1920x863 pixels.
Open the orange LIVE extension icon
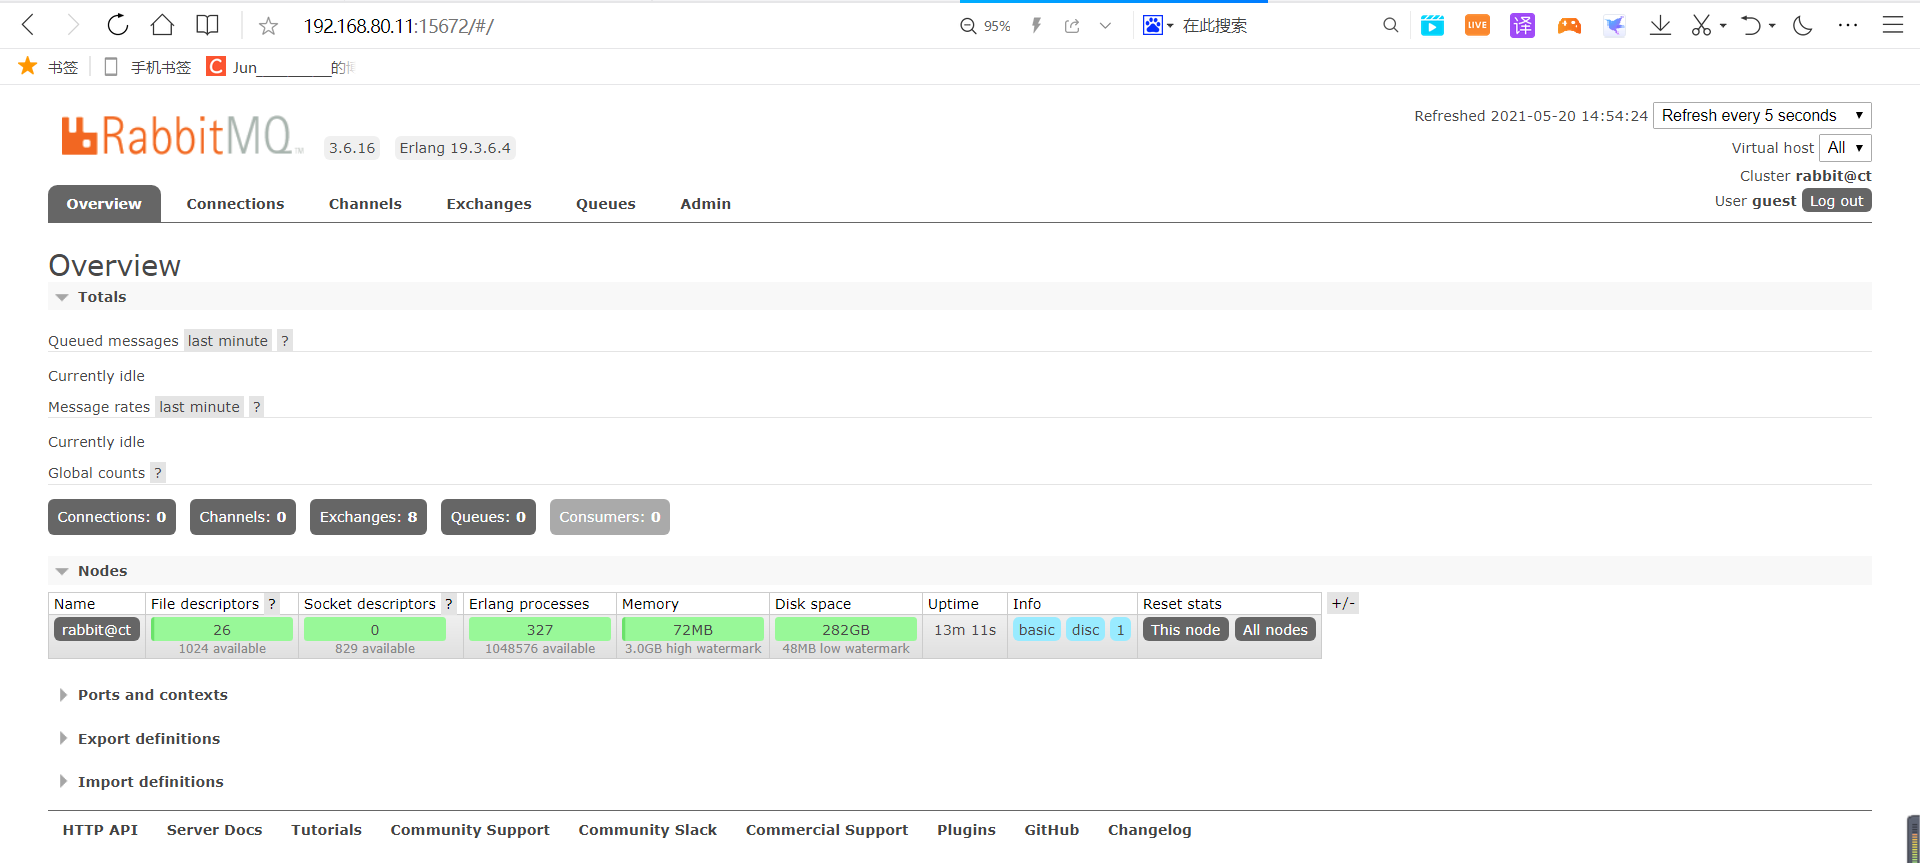(1477, 26)
